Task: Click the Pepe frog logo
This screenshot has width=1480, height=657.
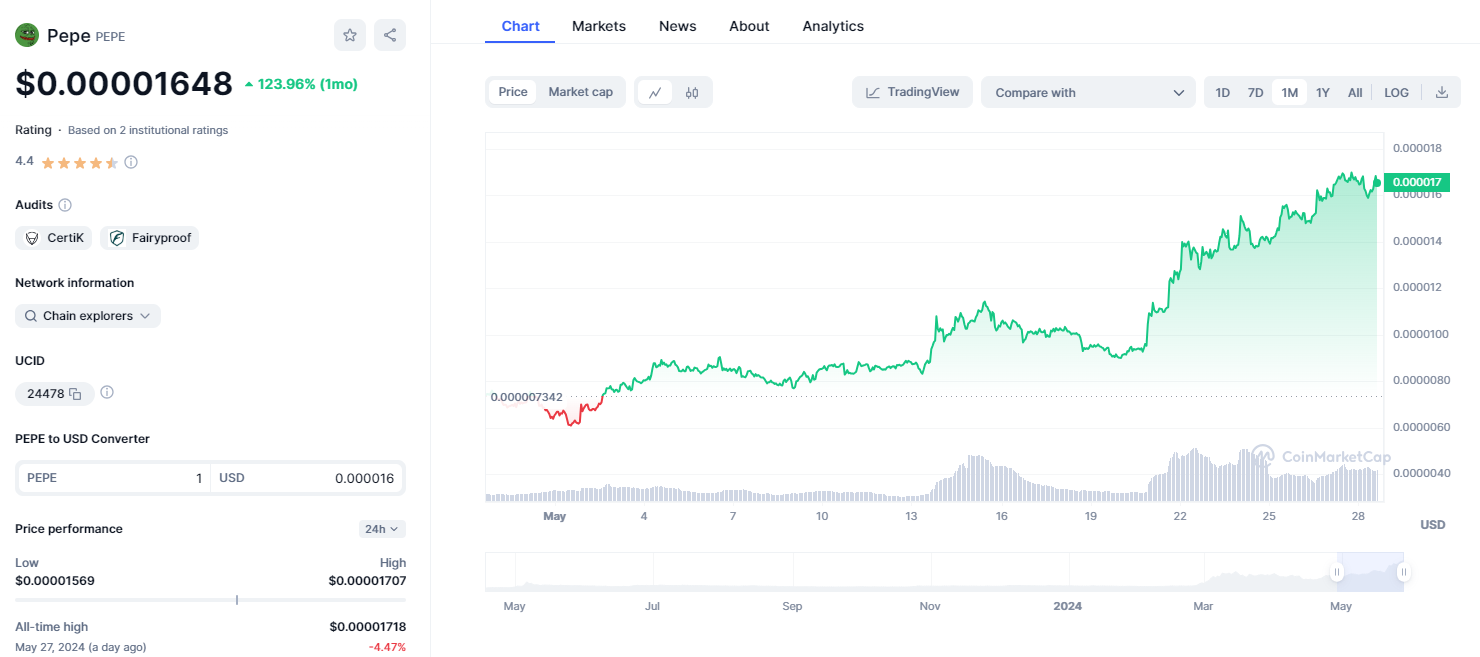Action: tap(26, 35)
